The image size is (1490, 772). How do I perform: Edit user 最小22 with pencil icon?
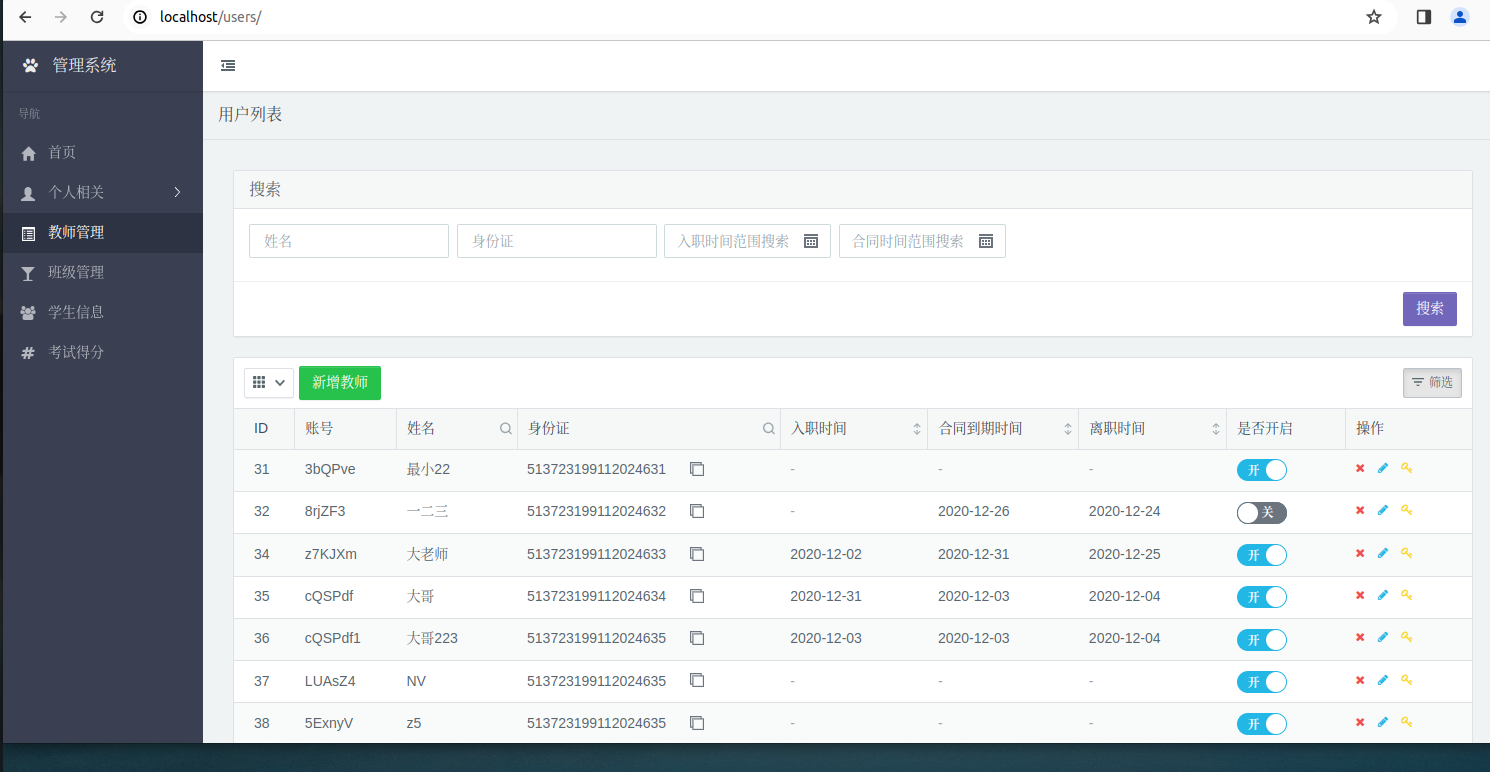pyautogui.click(x=1383, y=468)
